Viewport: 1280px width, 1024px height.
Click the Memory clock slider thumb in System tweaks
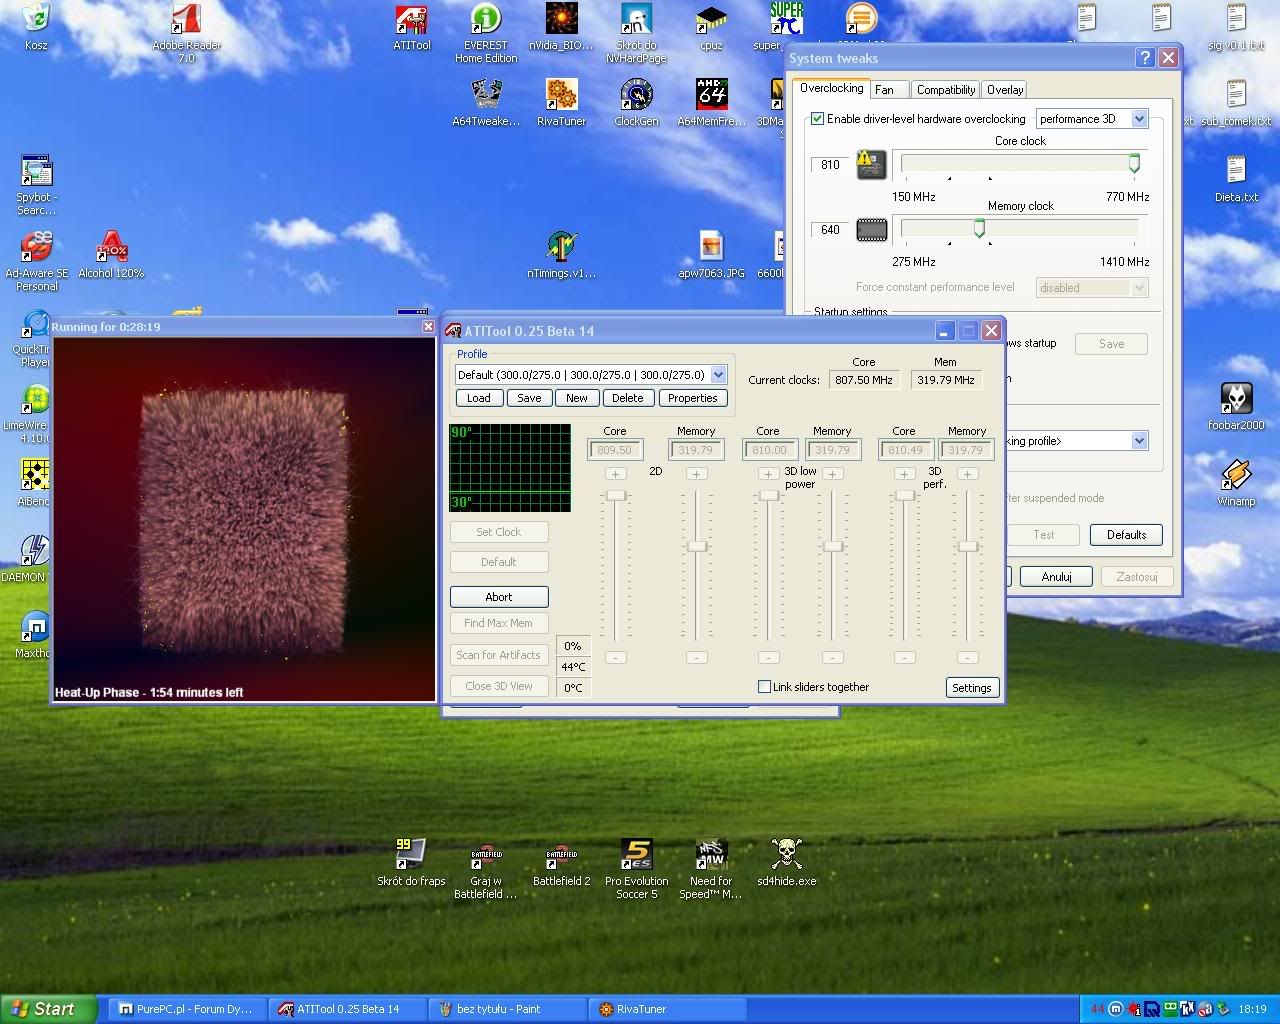[x=979, y=229]
